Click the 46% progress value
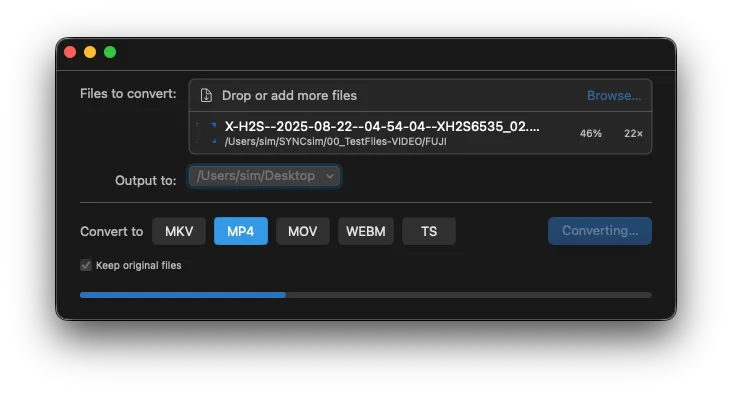This screenshot has width=732, height=394. click(591, 134)
